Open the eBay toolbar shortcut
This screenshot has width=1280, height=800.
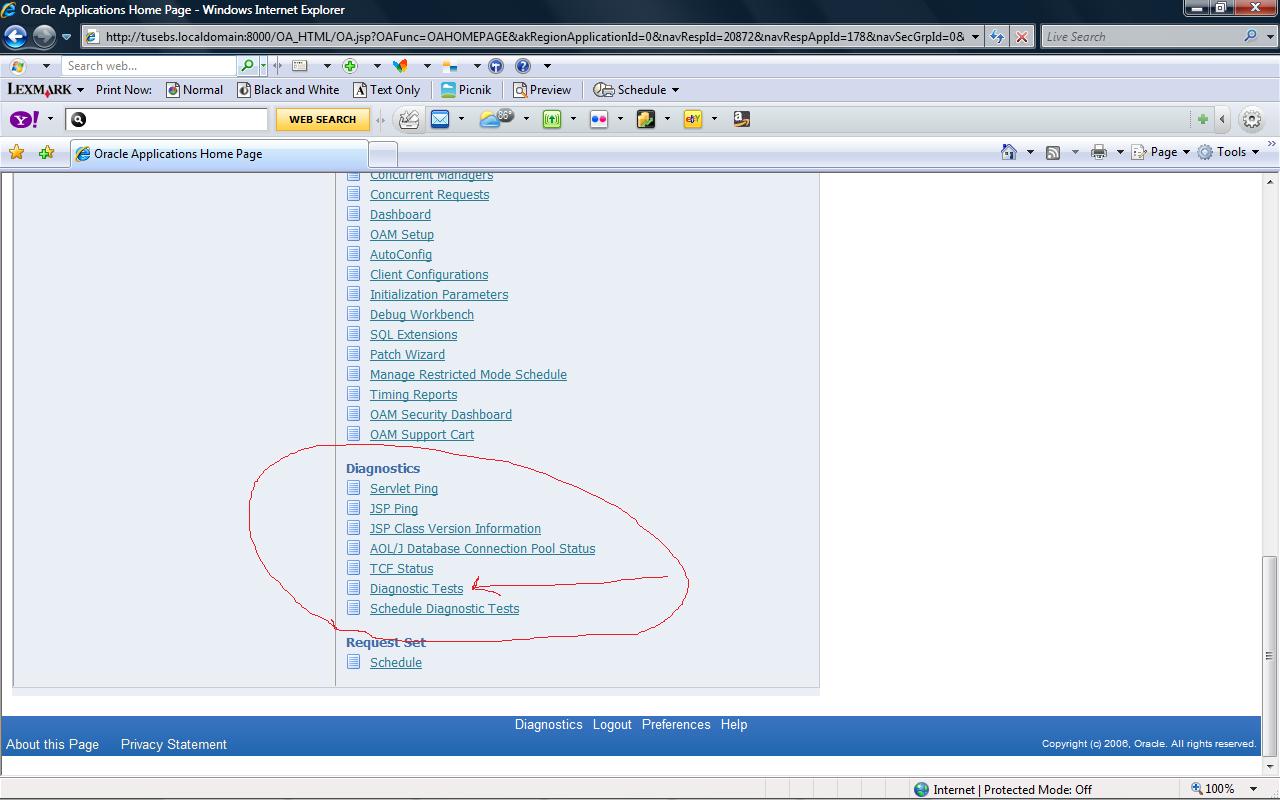tap(692, 118)
